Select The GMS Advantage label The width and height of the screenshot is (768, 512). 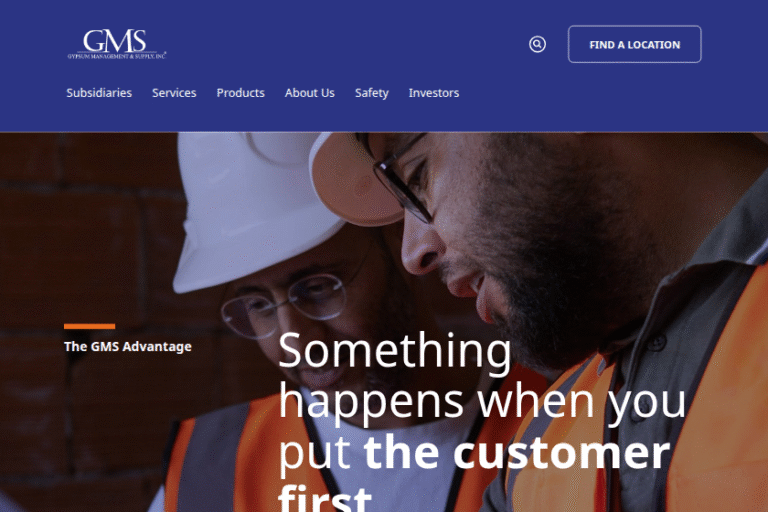(128, 346)
